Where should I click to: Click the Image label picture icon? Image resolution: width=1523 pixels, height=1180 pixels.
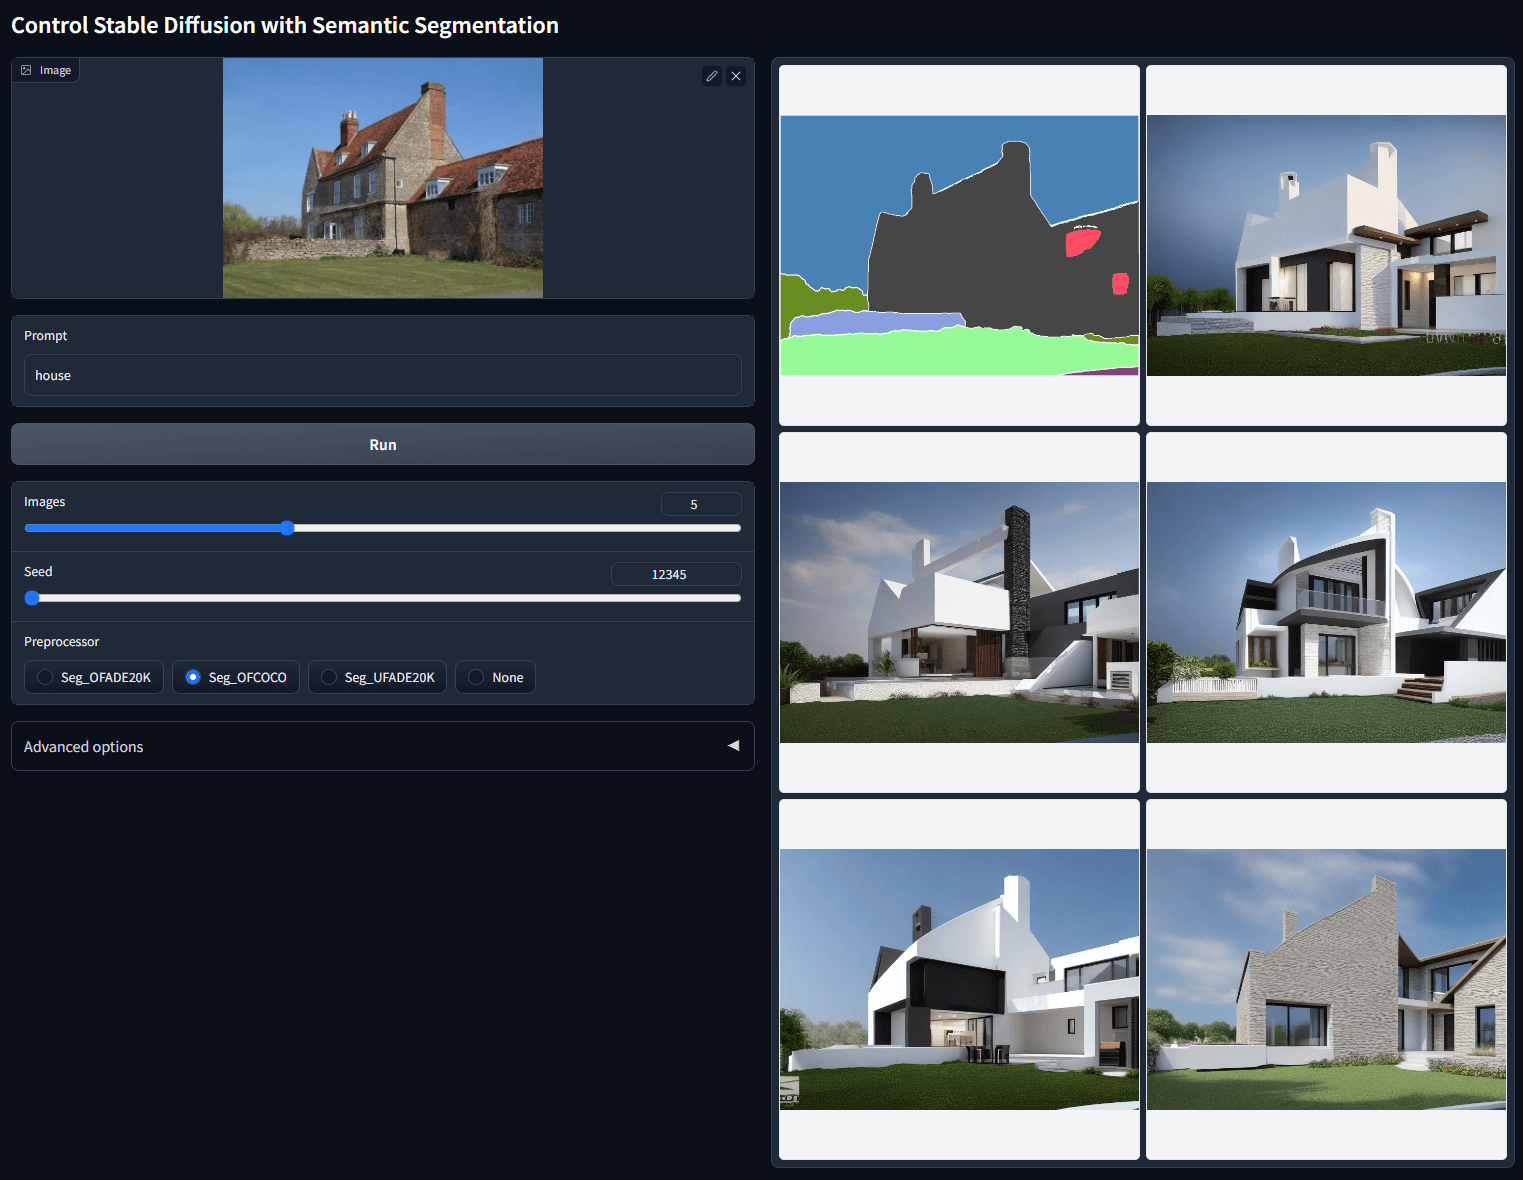click(25, 69)
